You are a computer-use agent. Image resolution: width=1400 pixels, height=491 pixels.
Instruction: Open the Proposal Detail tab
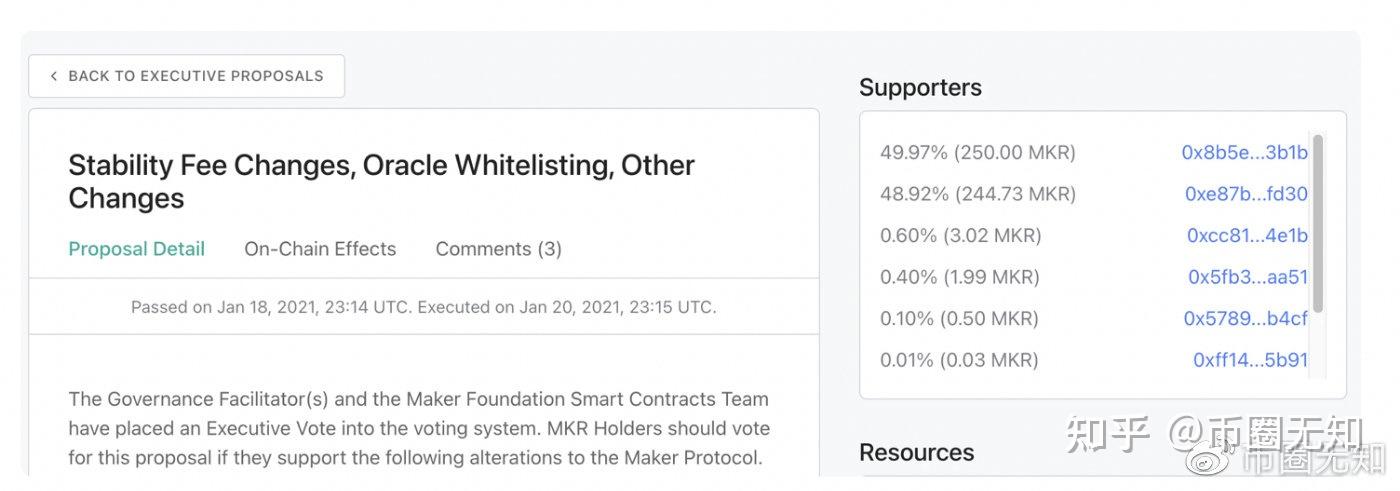136,249
